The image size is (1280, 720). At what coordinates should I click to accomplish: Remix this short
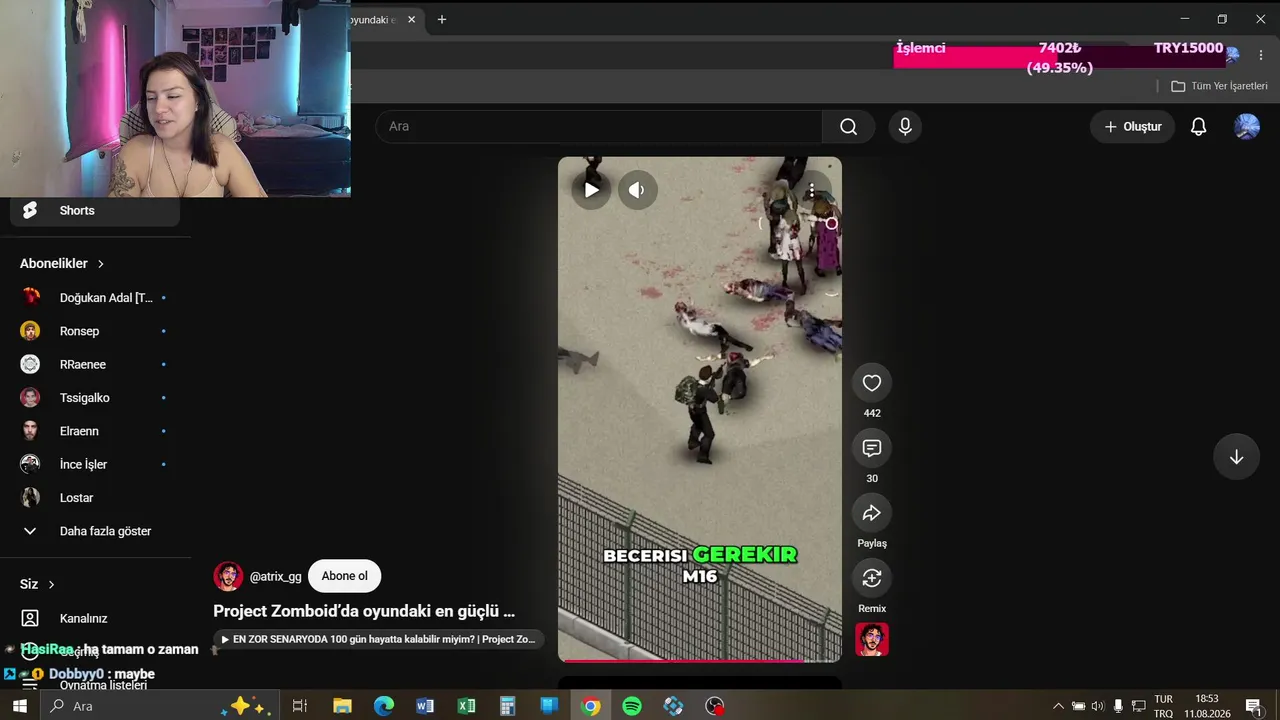(x=872, y=578)
